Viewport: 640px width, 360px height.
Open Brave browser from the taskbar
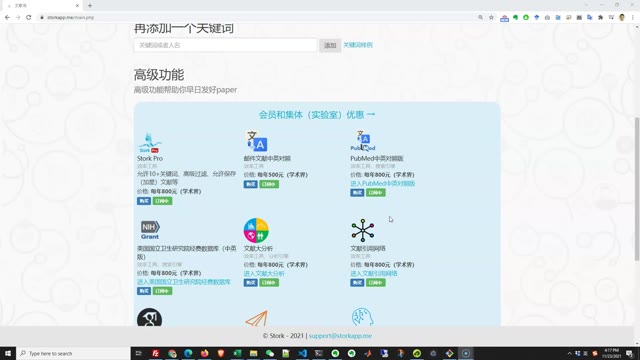(x=221, y=353)
